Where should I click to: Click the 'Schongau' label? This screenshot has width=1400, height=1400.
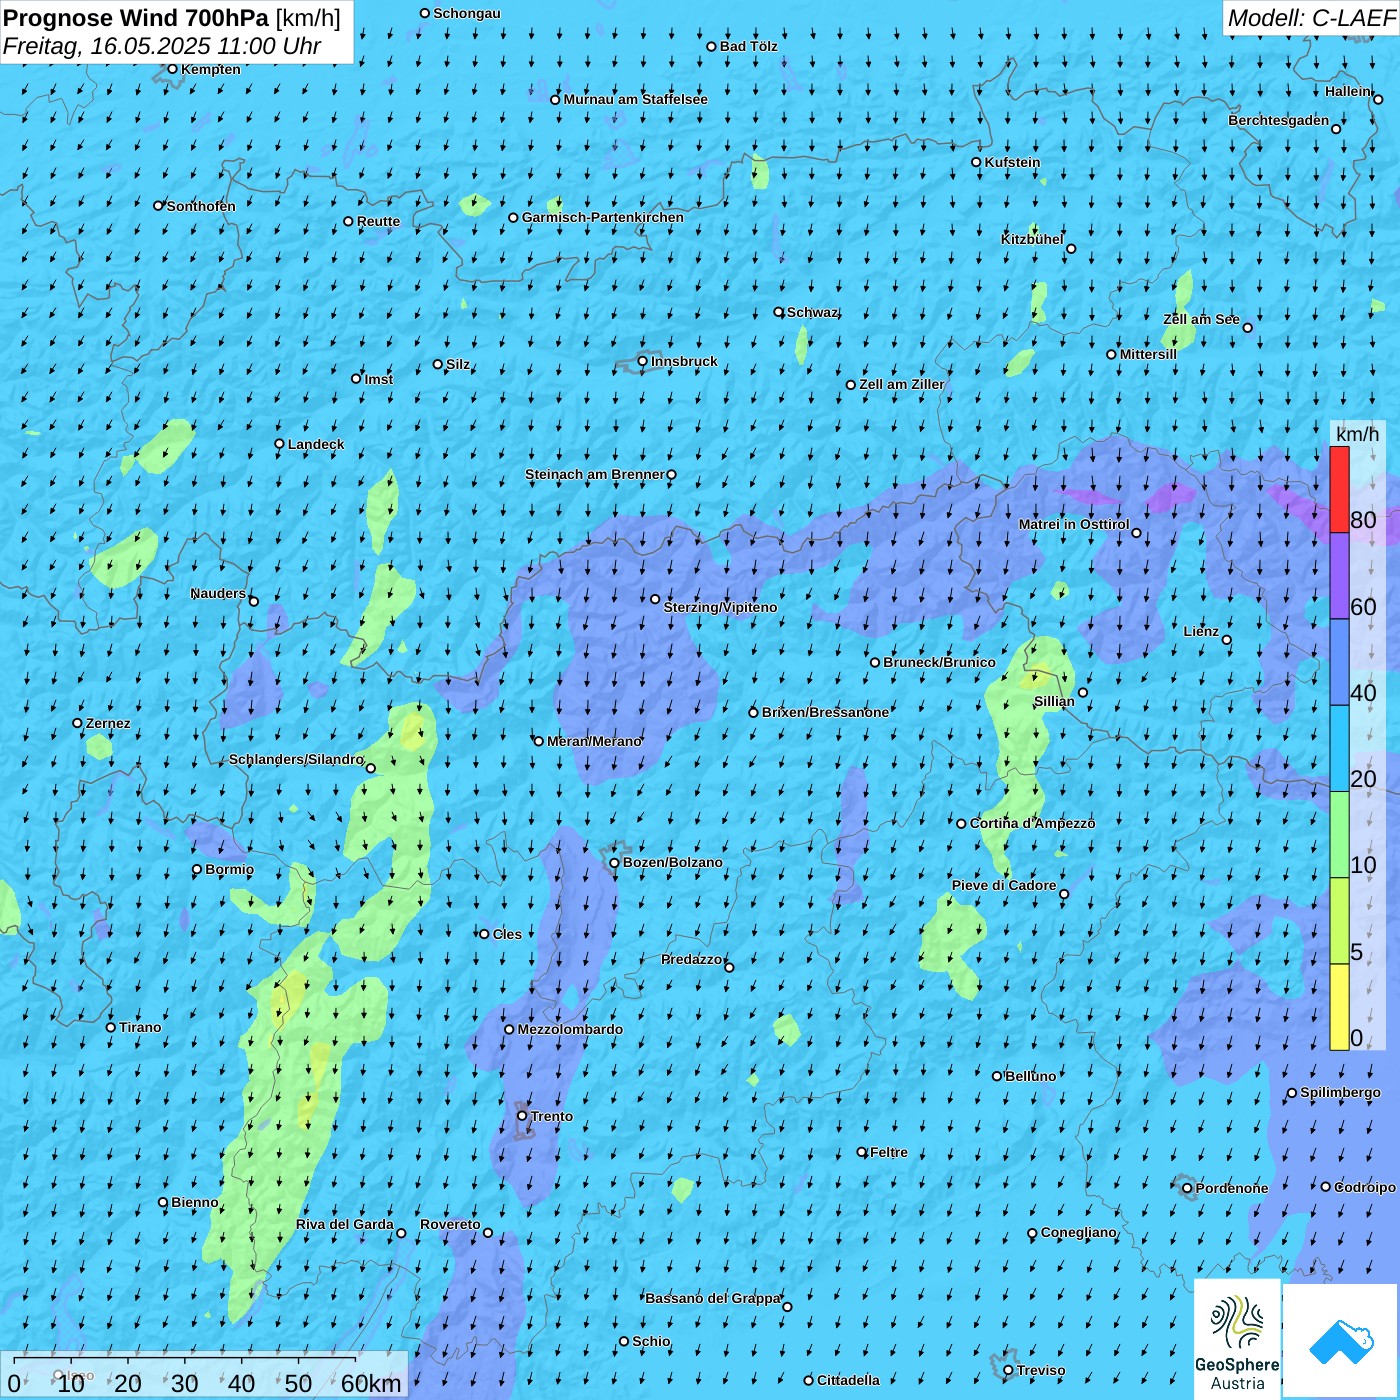[467, 13]
